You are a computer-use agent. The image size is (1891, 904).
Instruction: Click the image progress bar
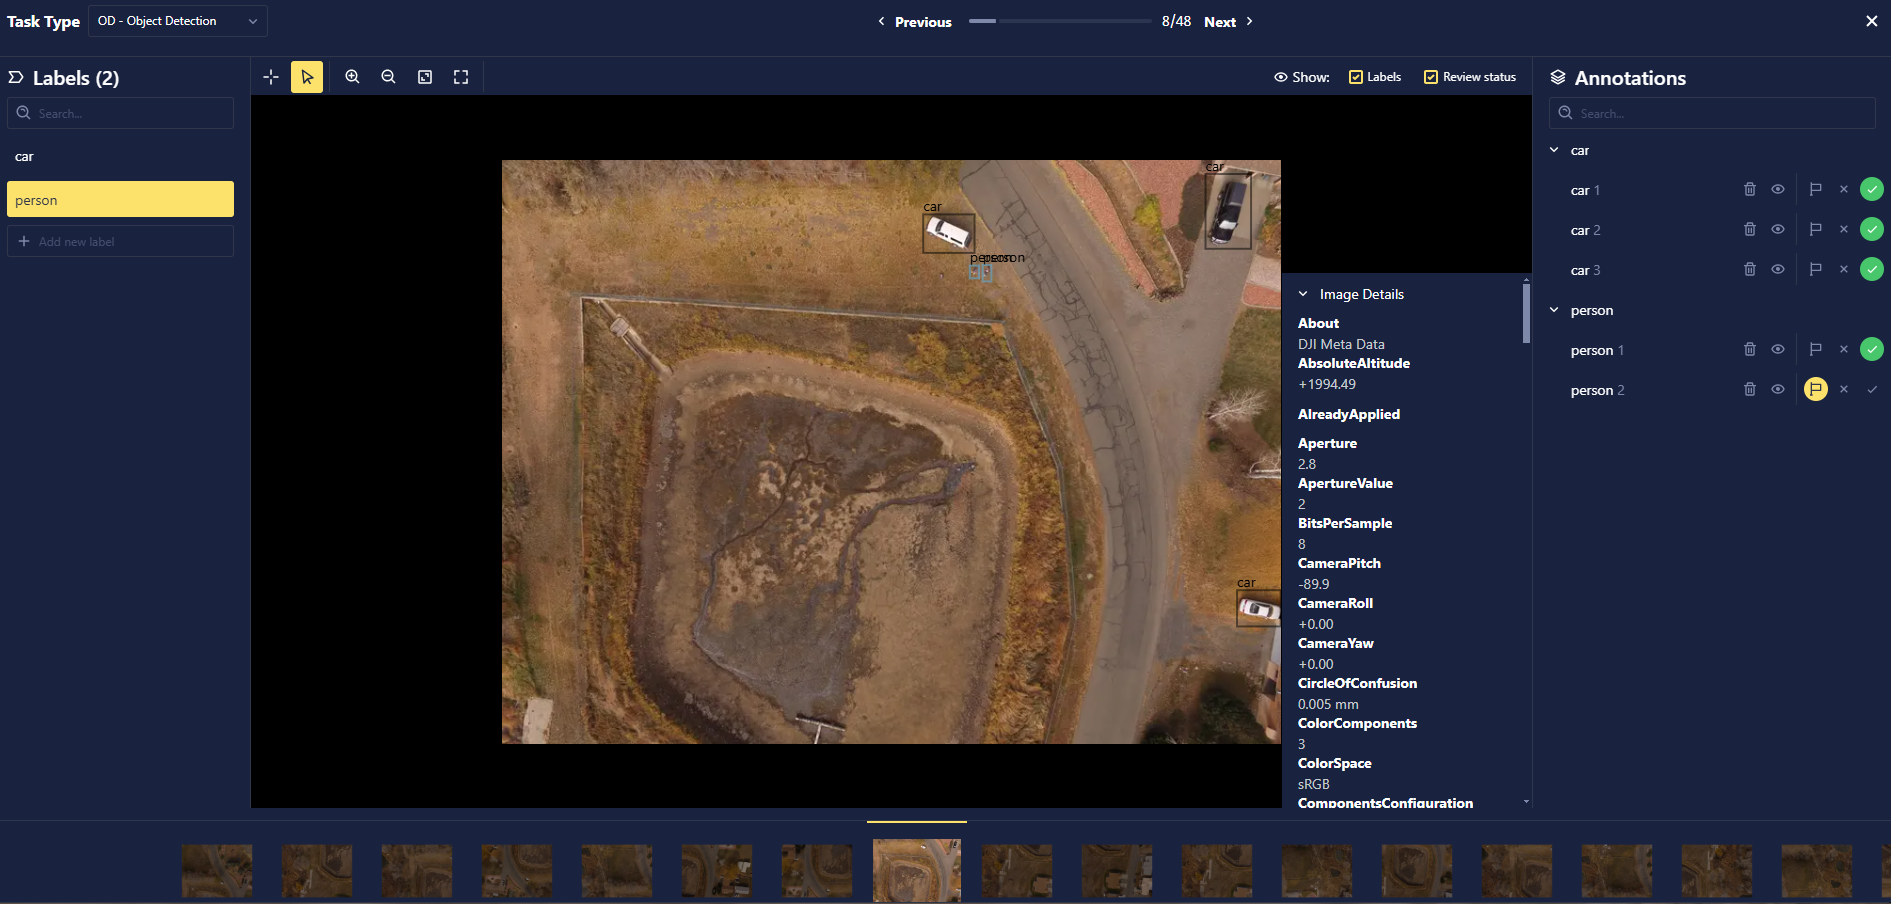click(1060, 21)
